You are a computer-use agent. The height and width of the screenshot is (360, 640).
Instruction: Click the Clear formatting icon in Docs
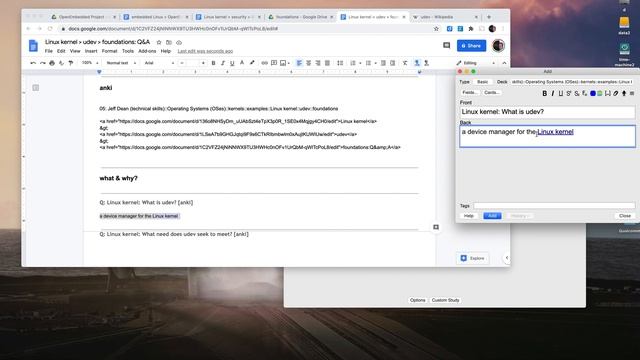pos(405,63)
